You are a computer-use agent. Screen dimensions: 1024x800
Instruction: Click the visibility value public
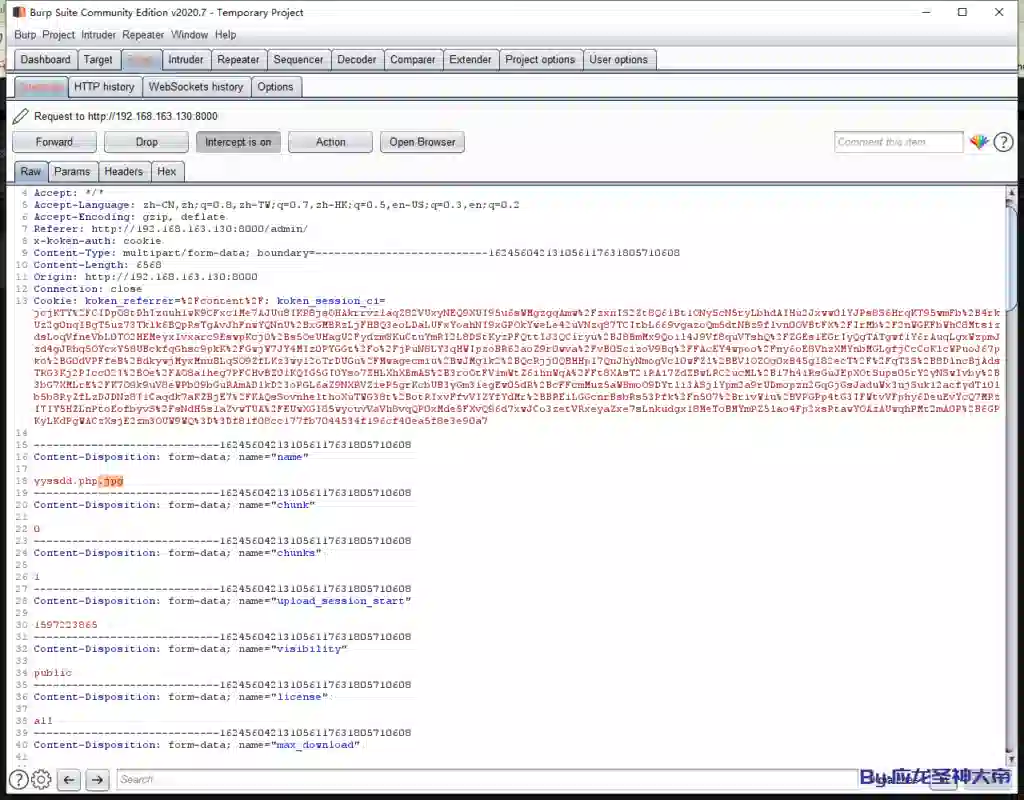click(x=52, y=673)
